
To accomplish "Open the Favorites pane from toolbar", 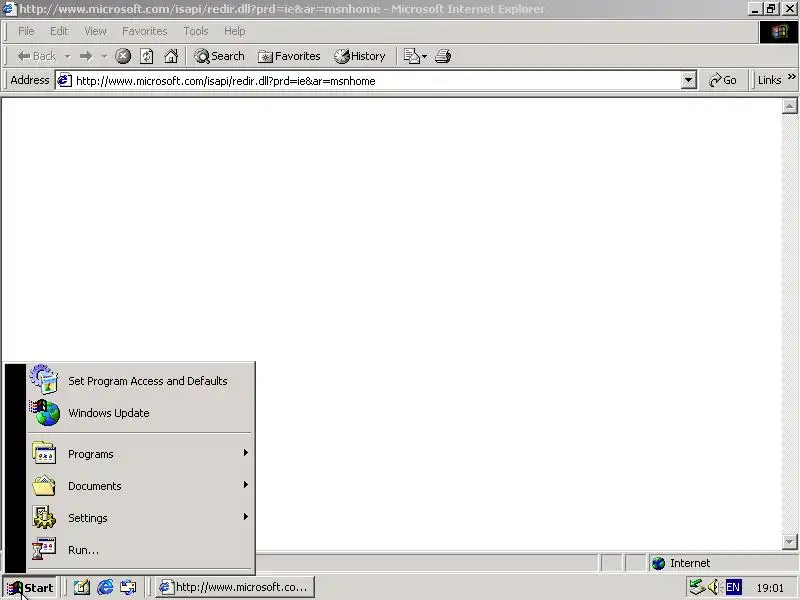I will tap(289, 56).
